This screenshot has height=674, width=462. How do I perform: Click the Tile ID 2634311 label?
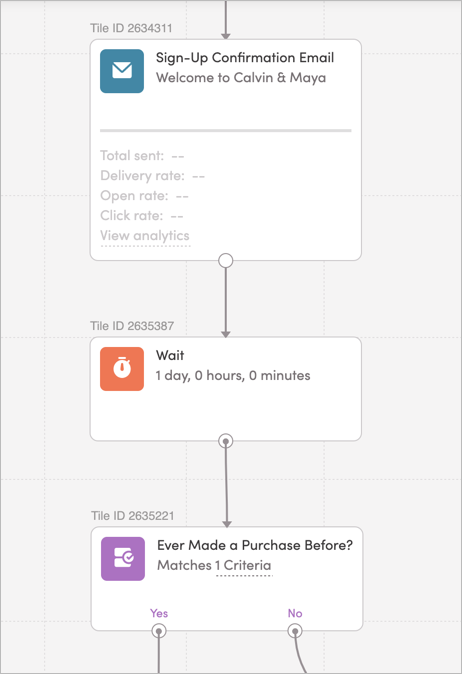(131, 28)
